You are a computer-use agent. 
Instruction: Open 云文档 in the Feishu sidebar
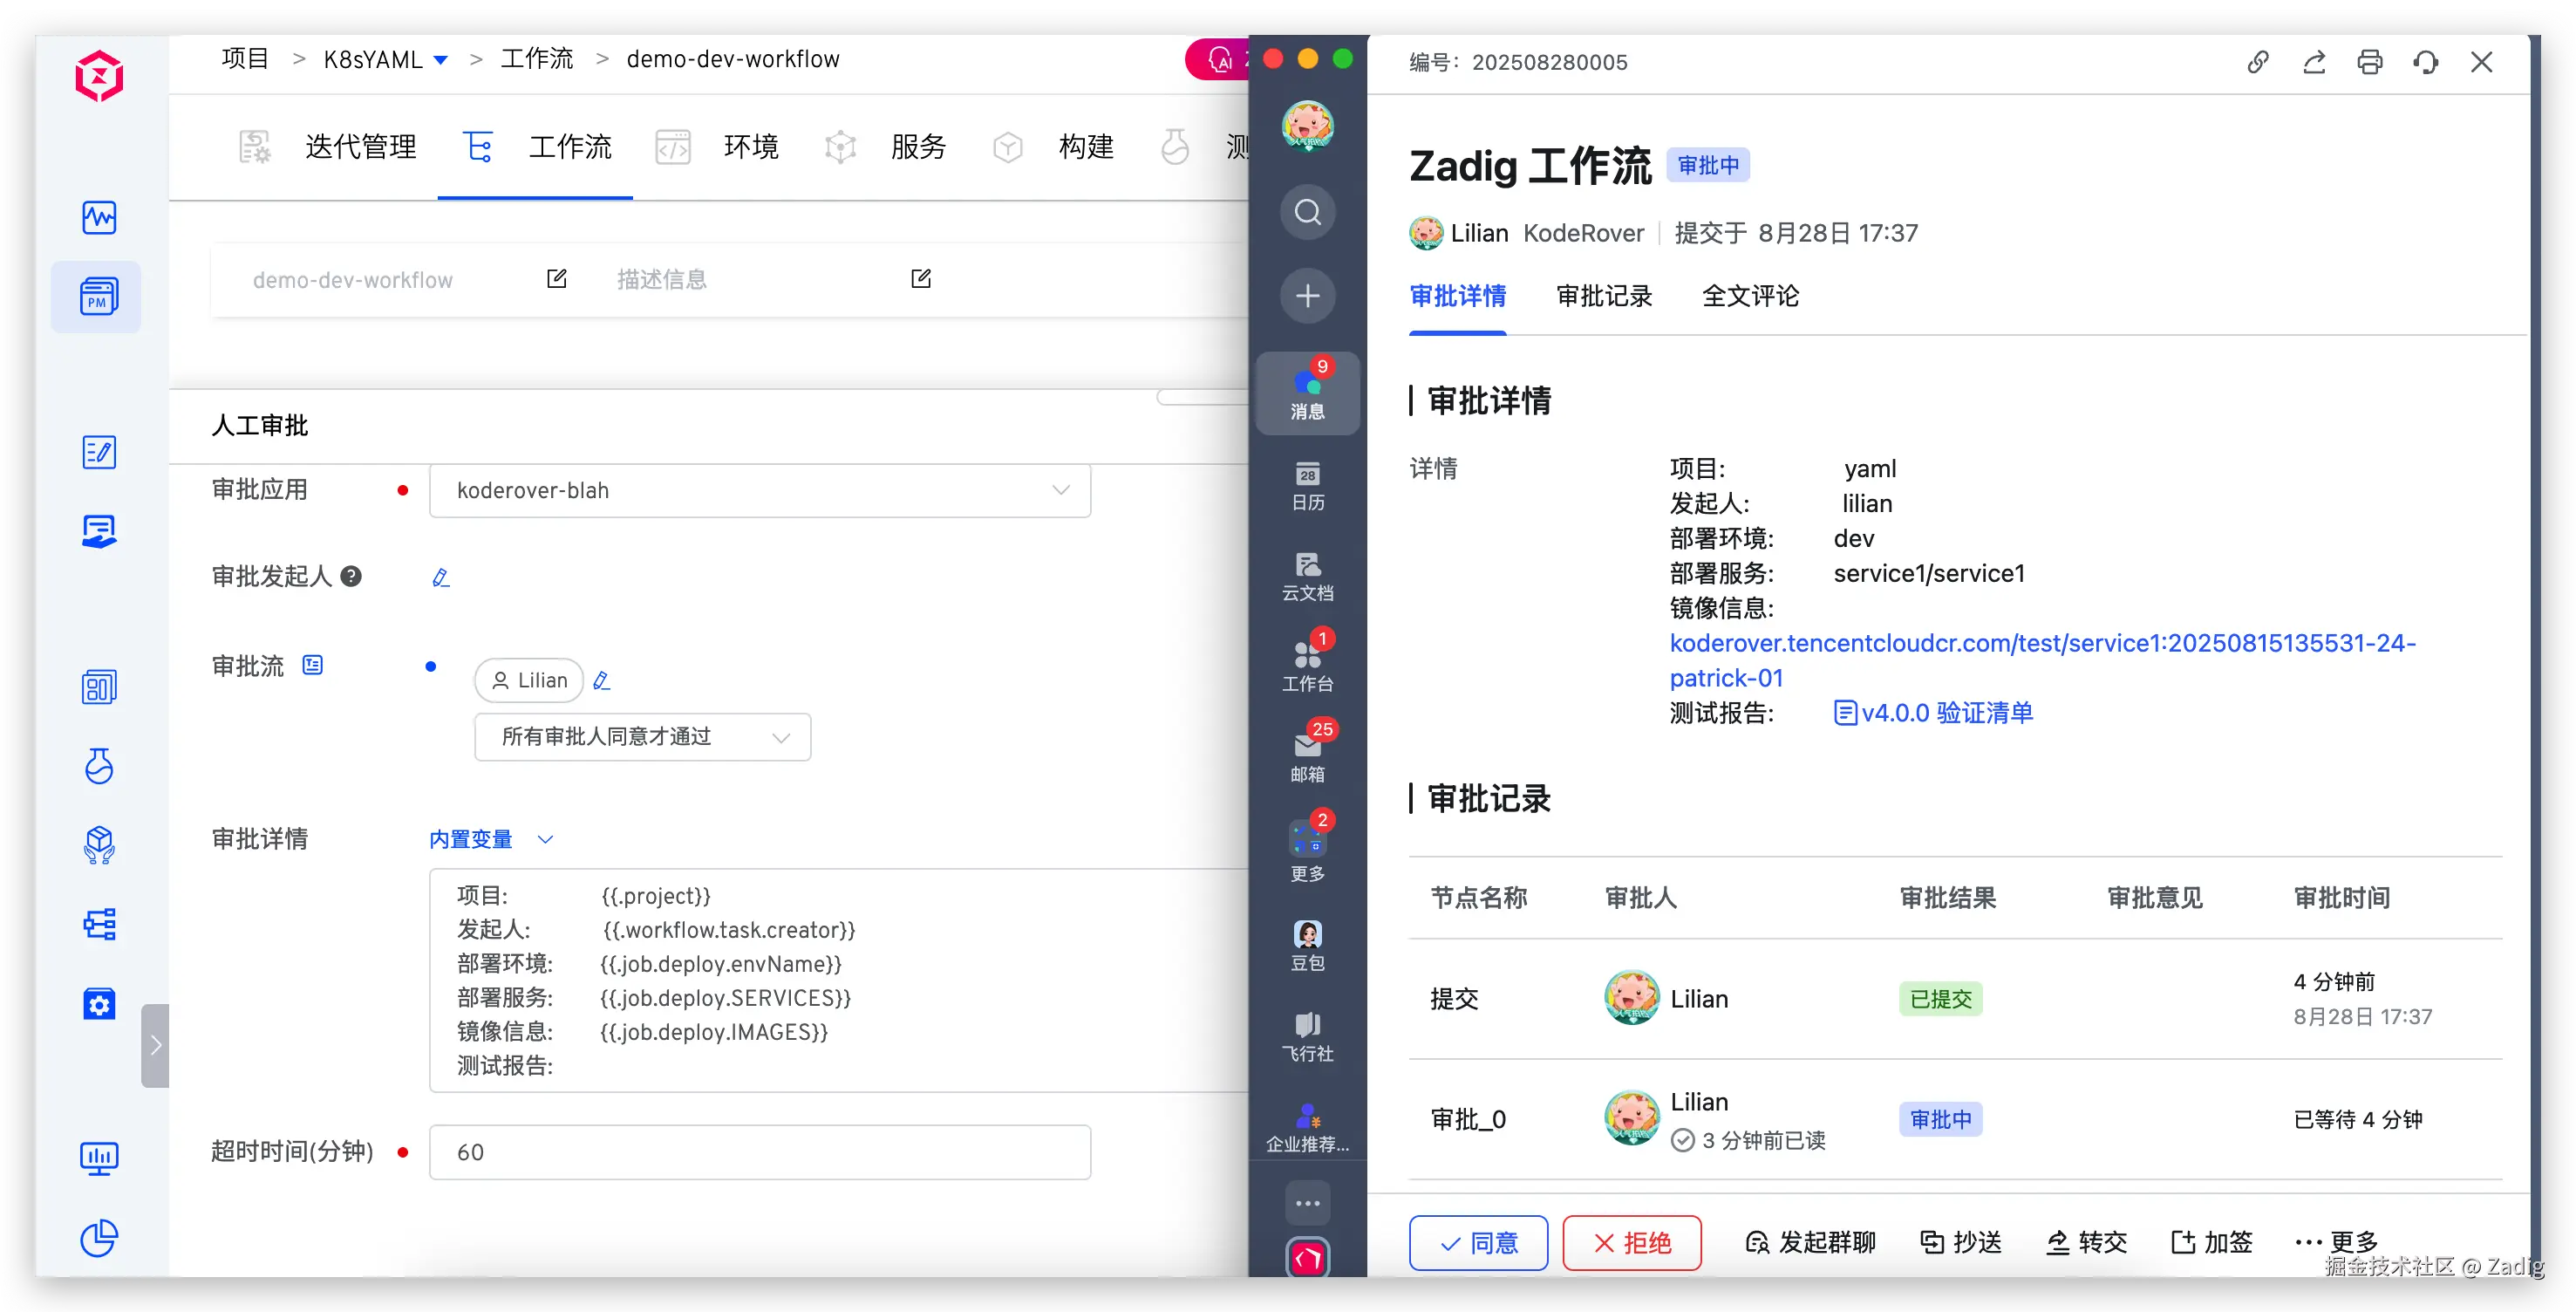click(x=1307, y=576)
